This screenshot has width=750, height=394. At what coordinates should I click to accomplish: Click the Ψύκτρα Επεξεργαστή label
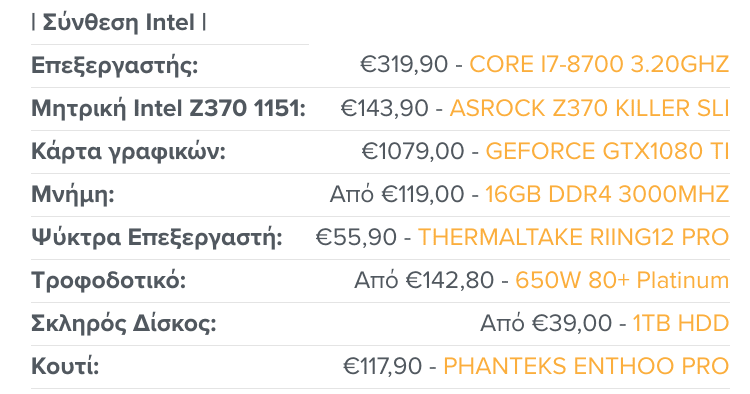[157, 238]
